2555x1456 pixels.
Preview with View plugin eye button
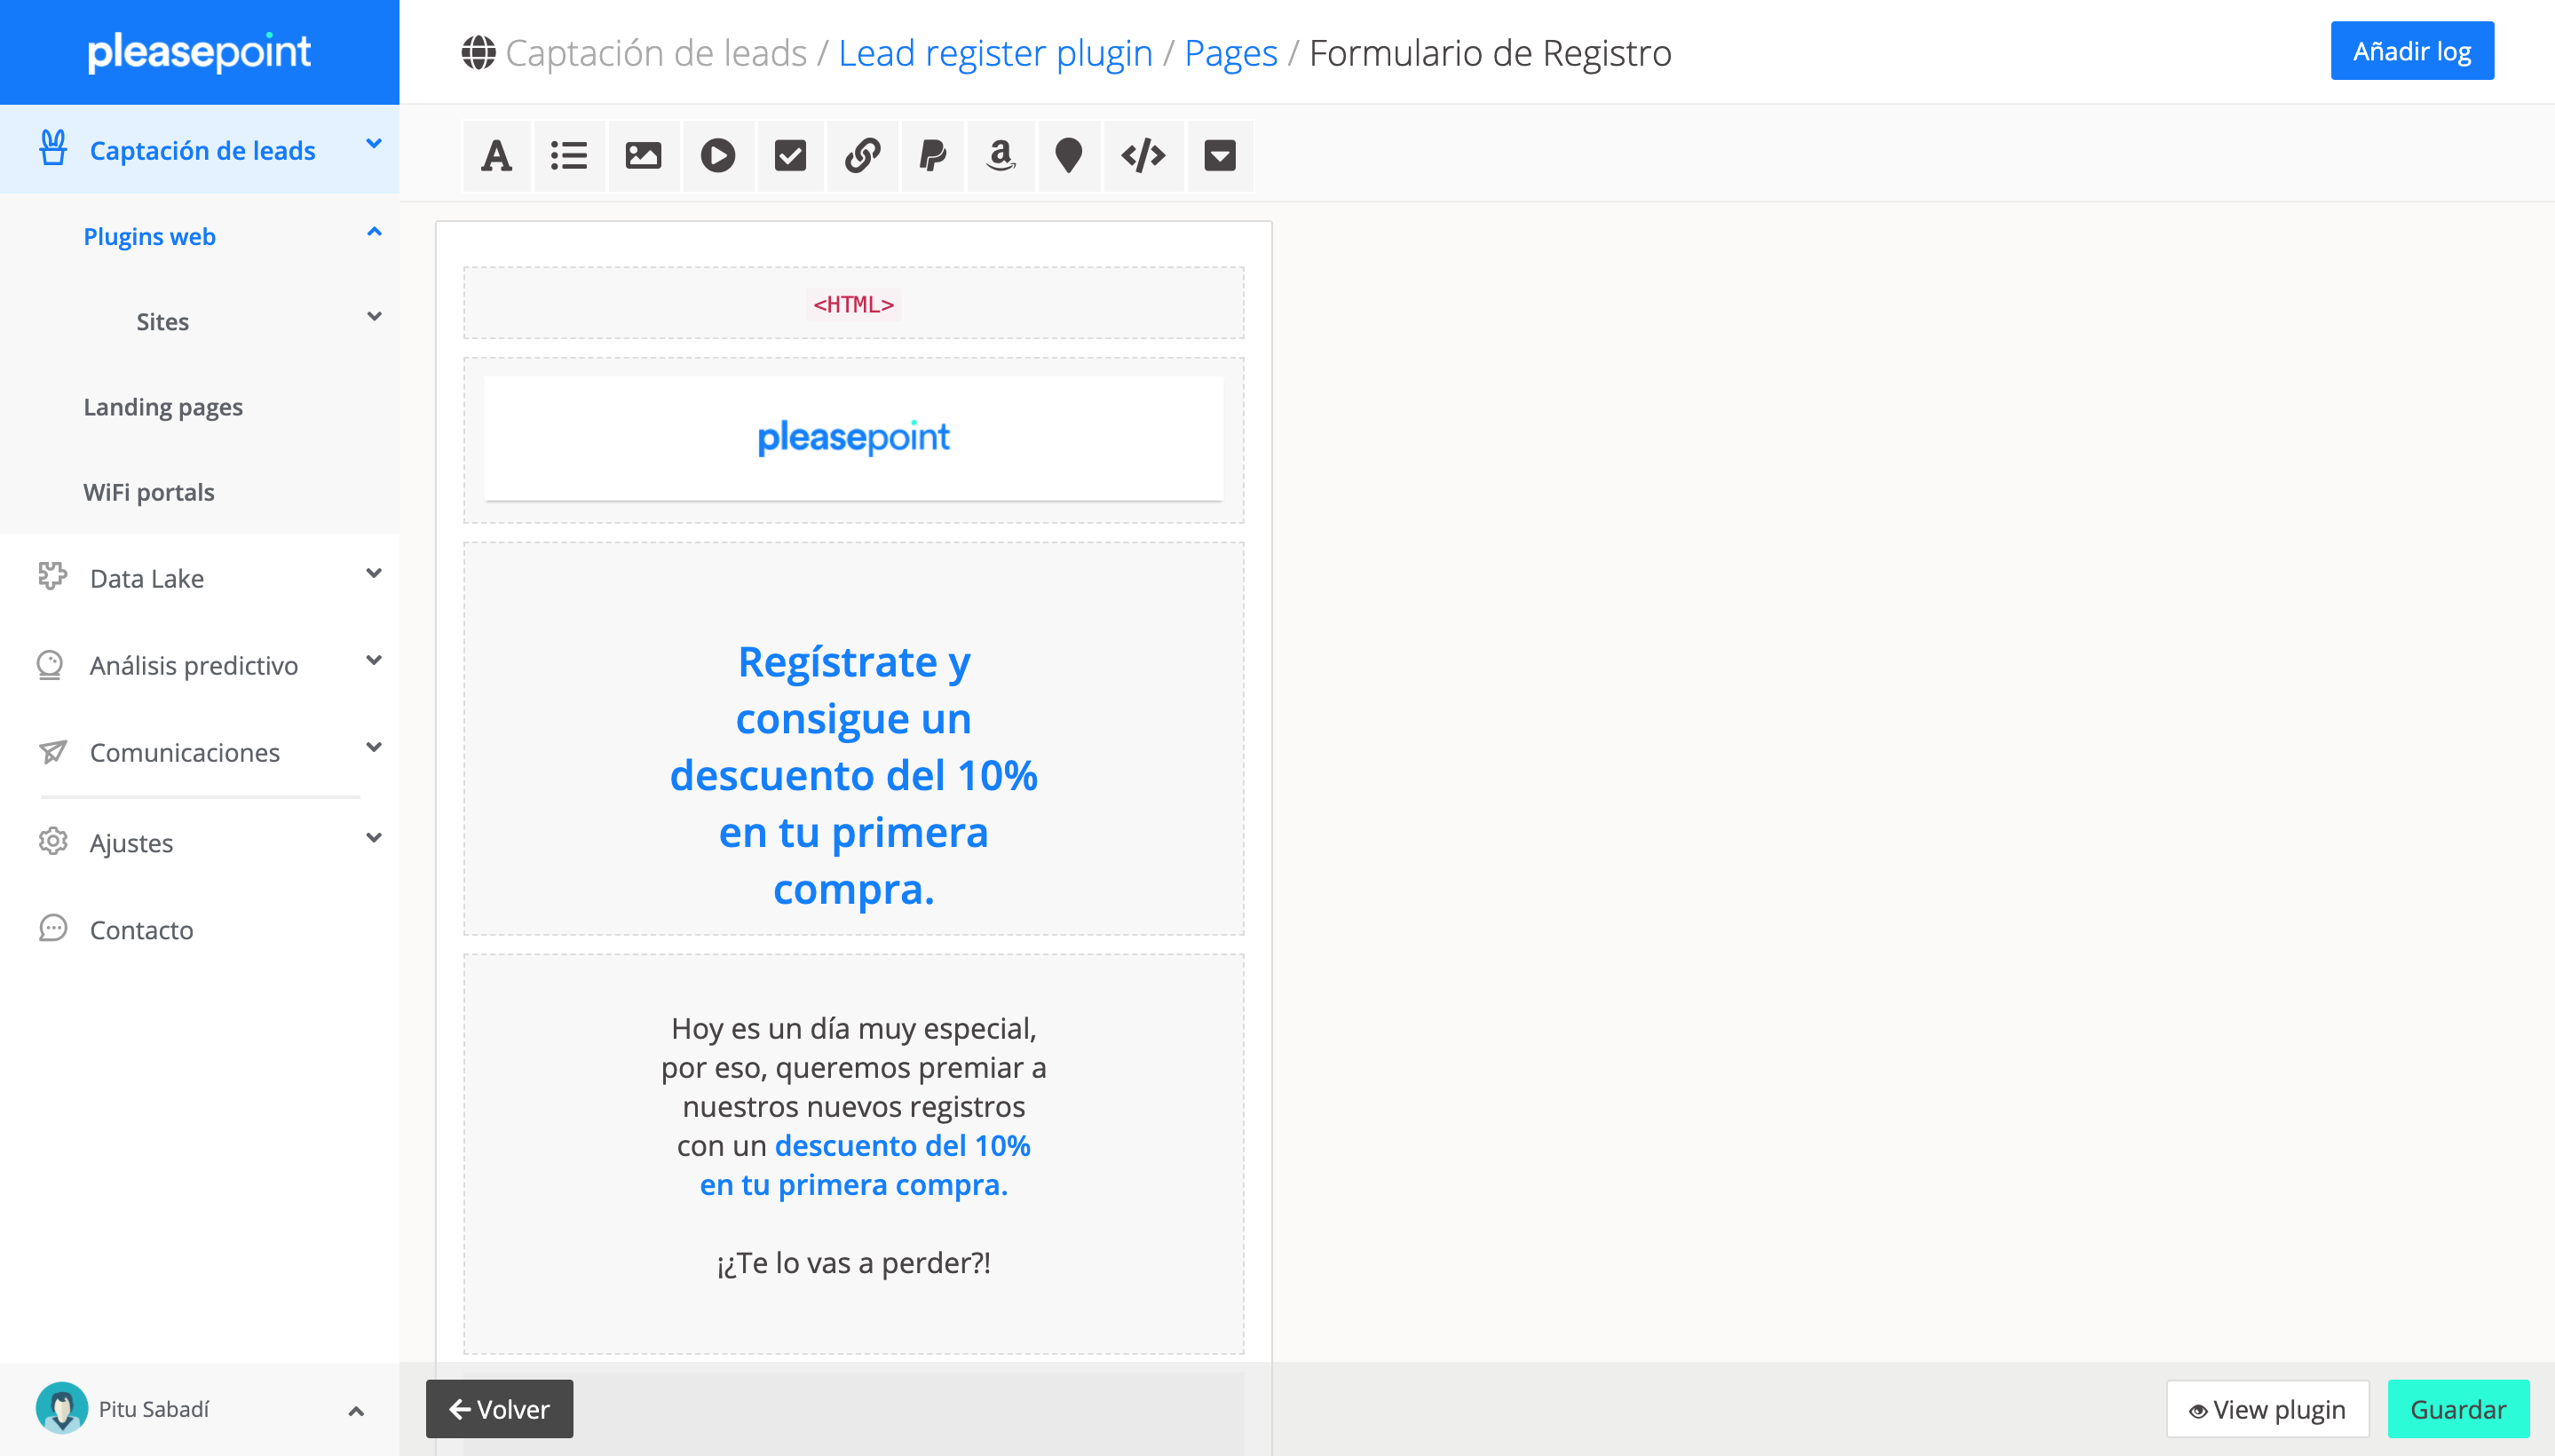coord(2267,1409)
